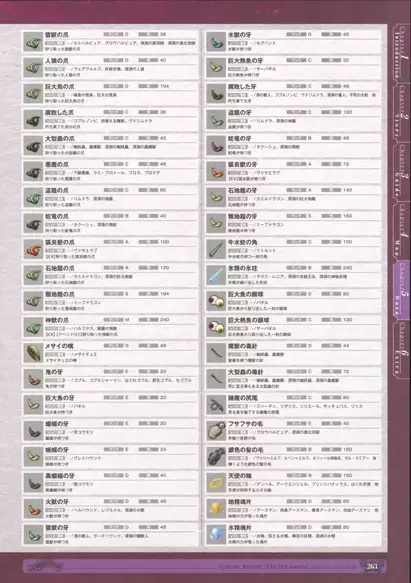
Task: Click the yellow ring icon for 天使の輪
Action: click(216, 483)
